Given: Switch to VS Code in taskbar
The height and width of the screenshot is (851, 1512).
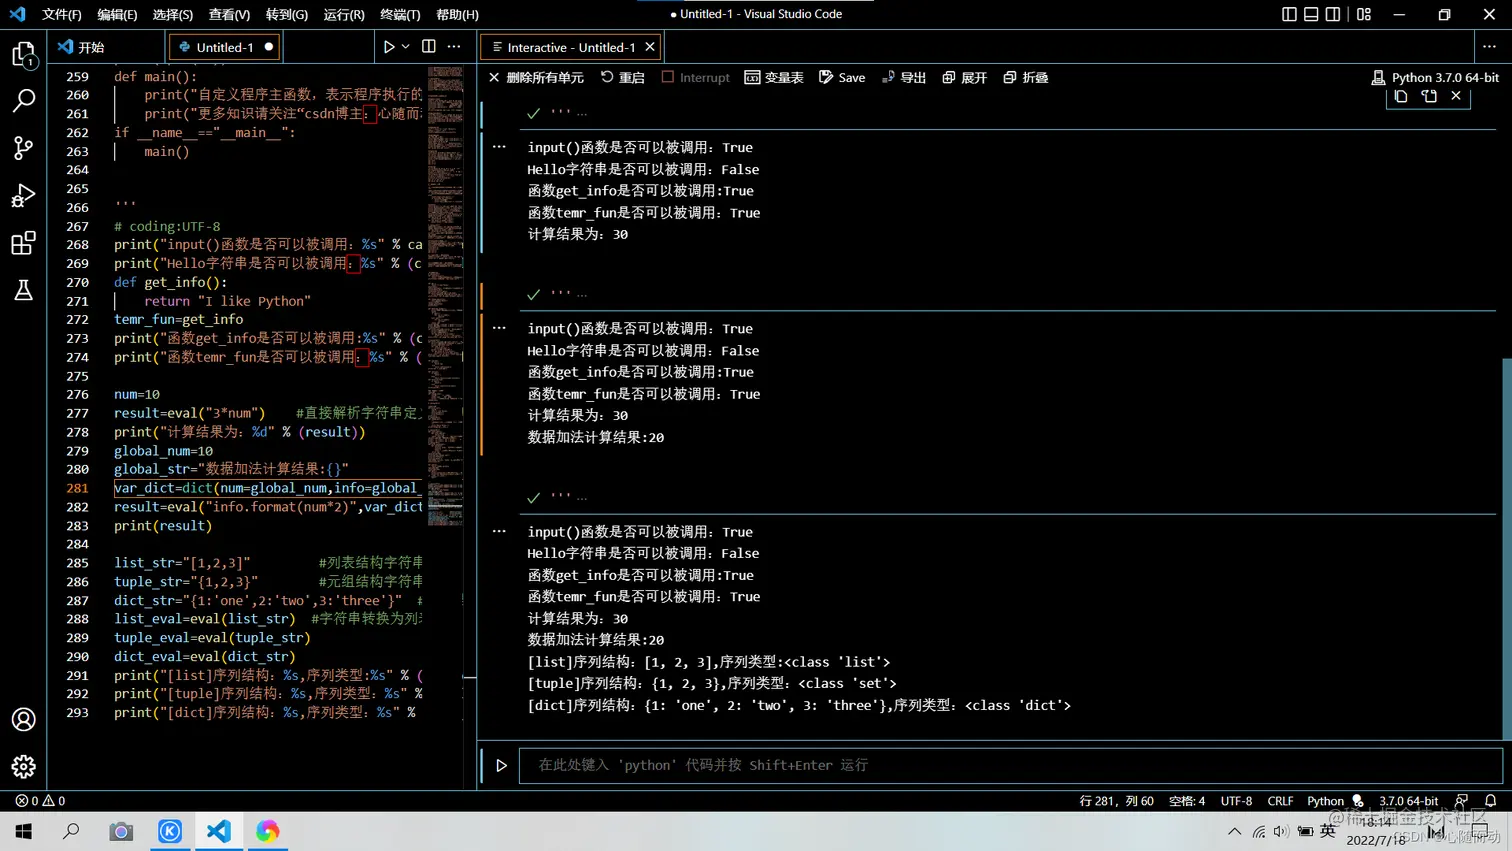Looking at the screenshot, I should point(219,831).
